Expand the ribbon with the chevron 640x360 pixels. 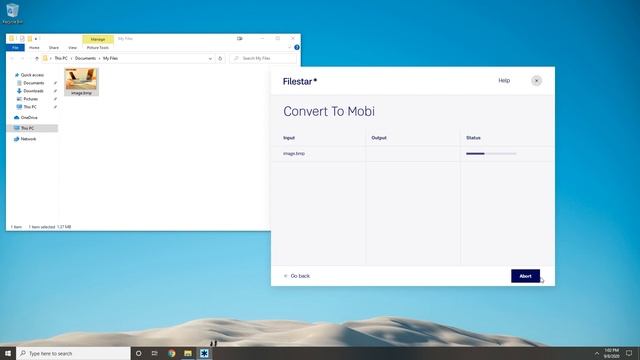click(x=289, y=47)
